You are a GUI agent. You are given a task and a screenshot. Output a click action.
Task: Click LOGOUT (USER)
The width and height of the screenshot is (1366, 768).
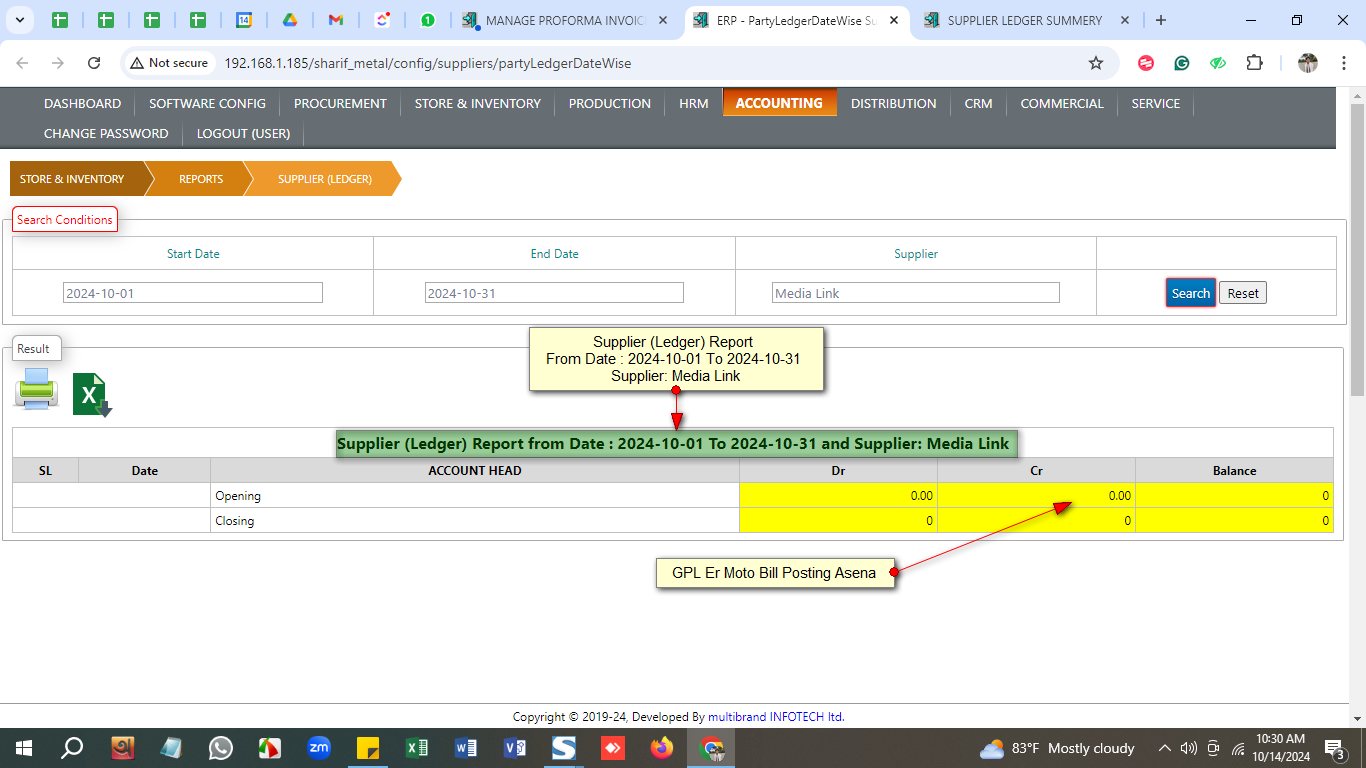tap(243, 133)
